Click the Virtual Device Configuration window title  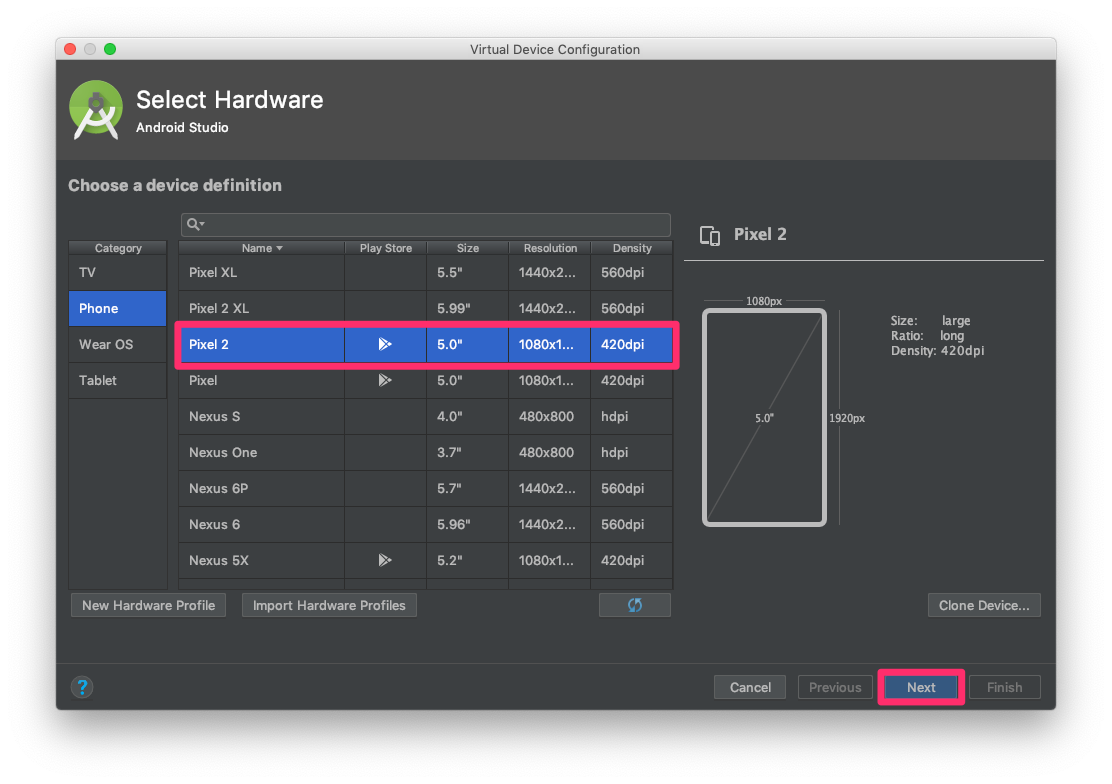tap(555, 49)
